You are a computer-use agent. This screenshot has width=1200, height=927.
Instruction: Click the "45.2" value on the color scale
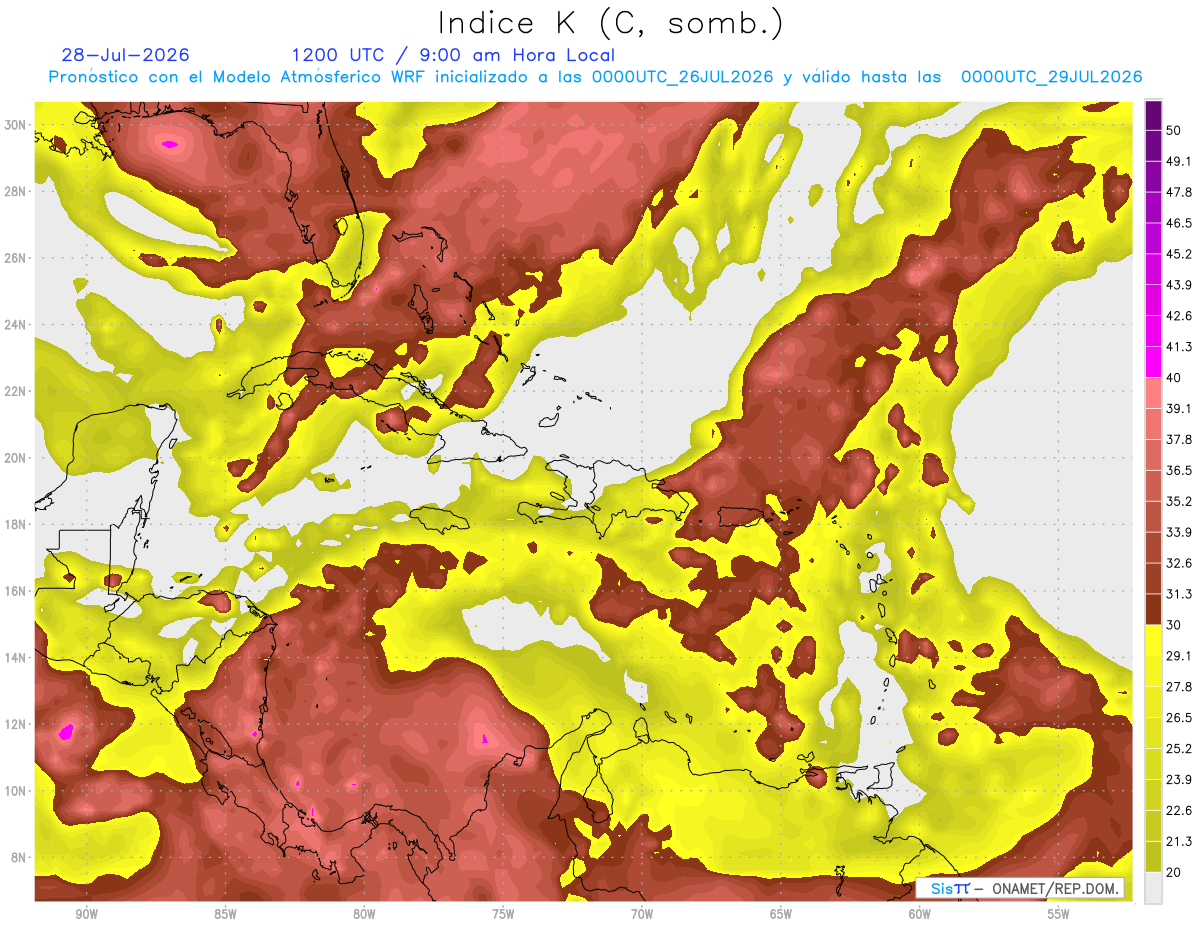[x=1178, y=254]
